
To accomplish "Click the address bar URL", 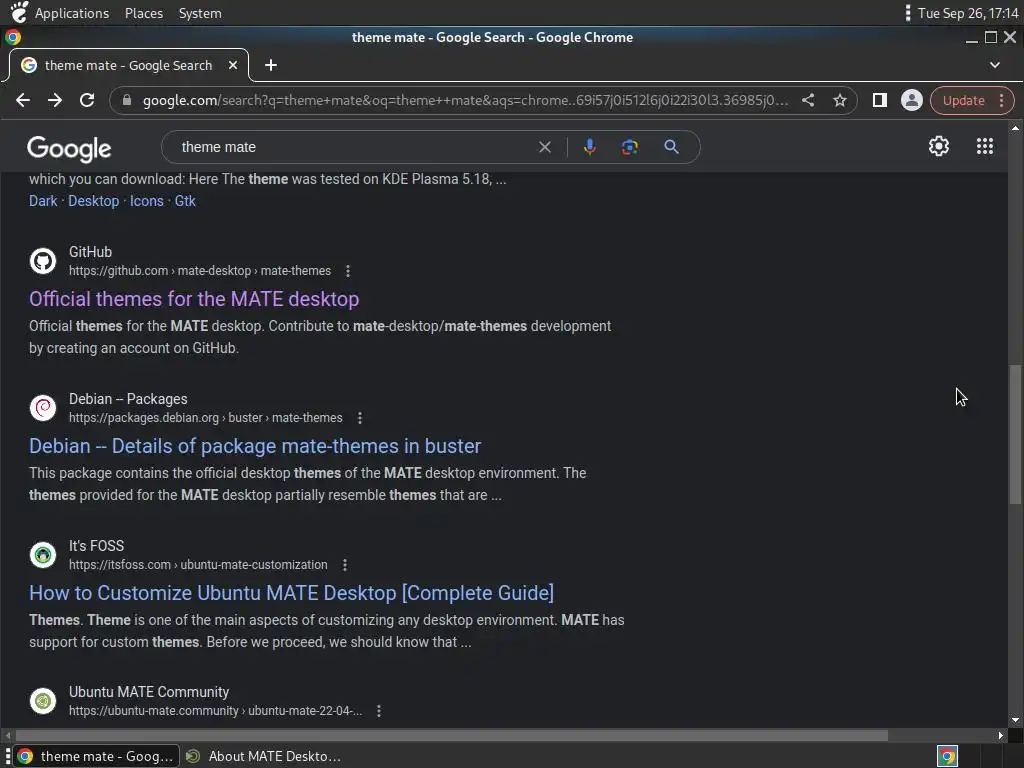I will pos(465,100).
